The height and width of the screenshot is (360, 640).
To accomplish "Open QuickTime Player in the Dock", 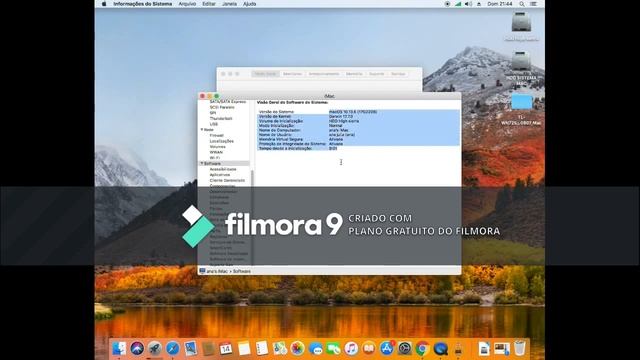I will [440, 348].
